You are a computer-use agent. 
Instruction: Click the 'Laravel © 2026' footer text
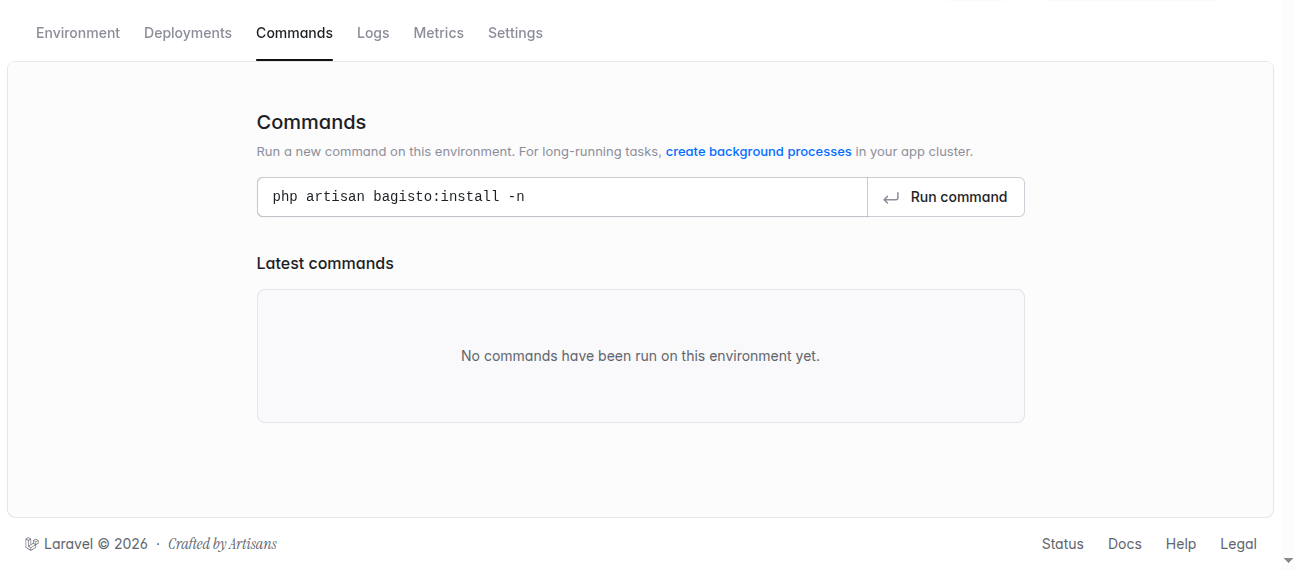[96, 544]
